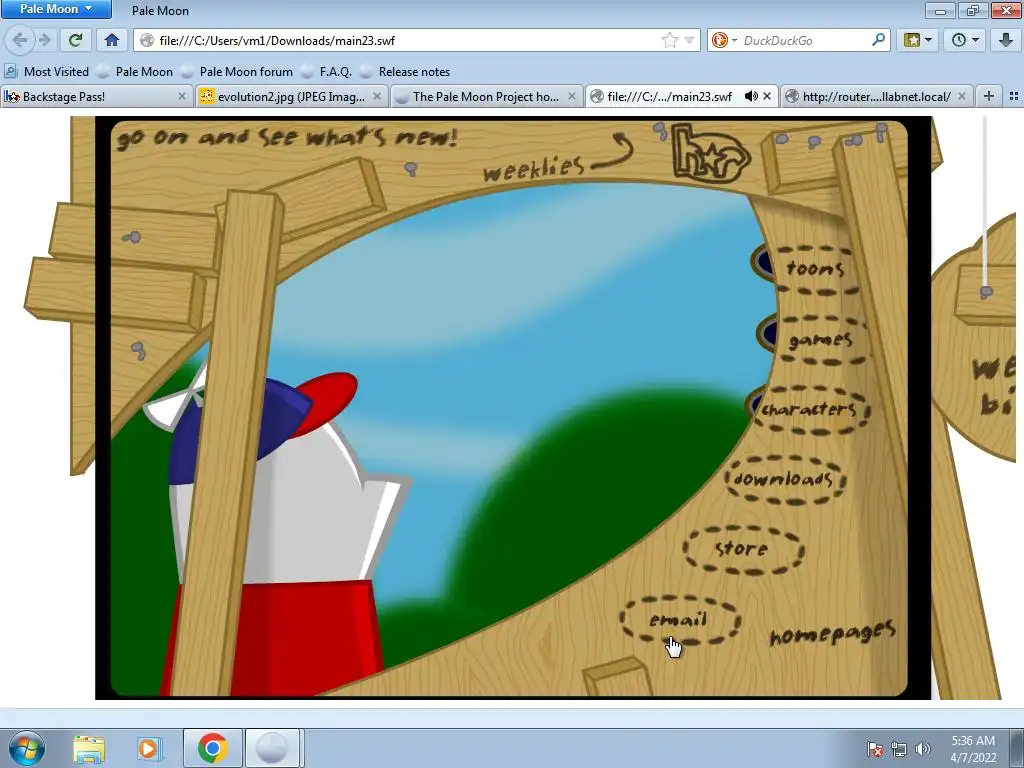
Task: Open the network tray icon
Action: coord(899,749)
